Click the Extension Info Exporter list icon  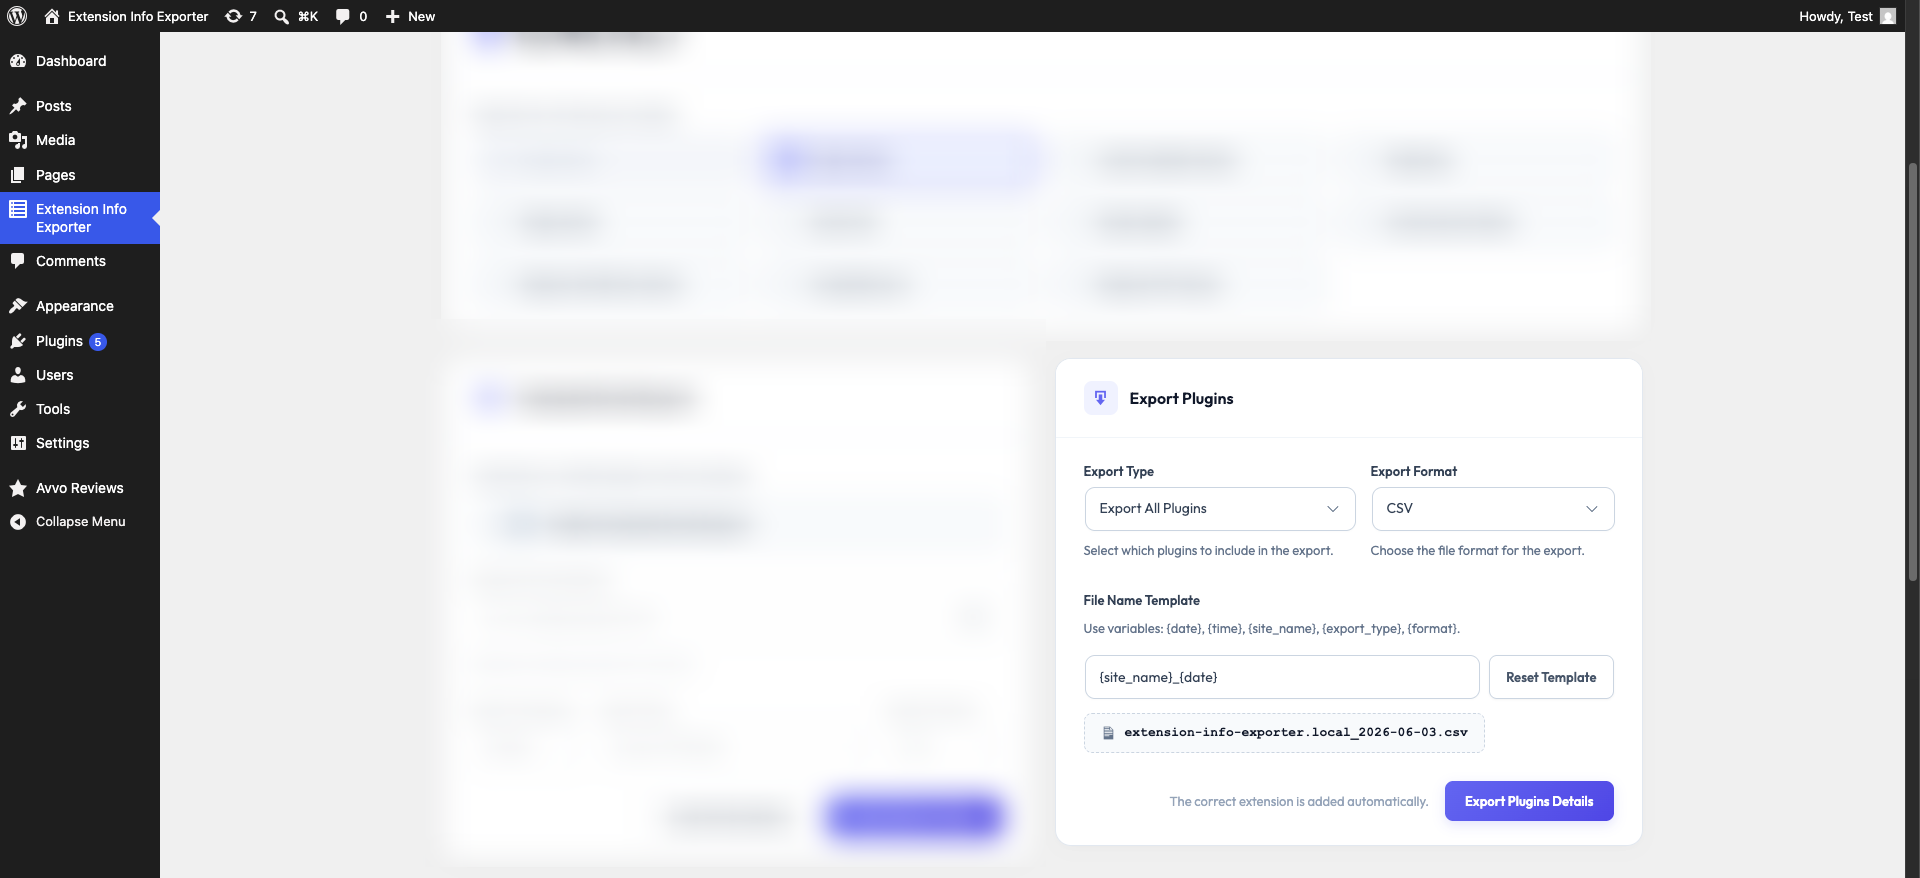tap(18, 209)
